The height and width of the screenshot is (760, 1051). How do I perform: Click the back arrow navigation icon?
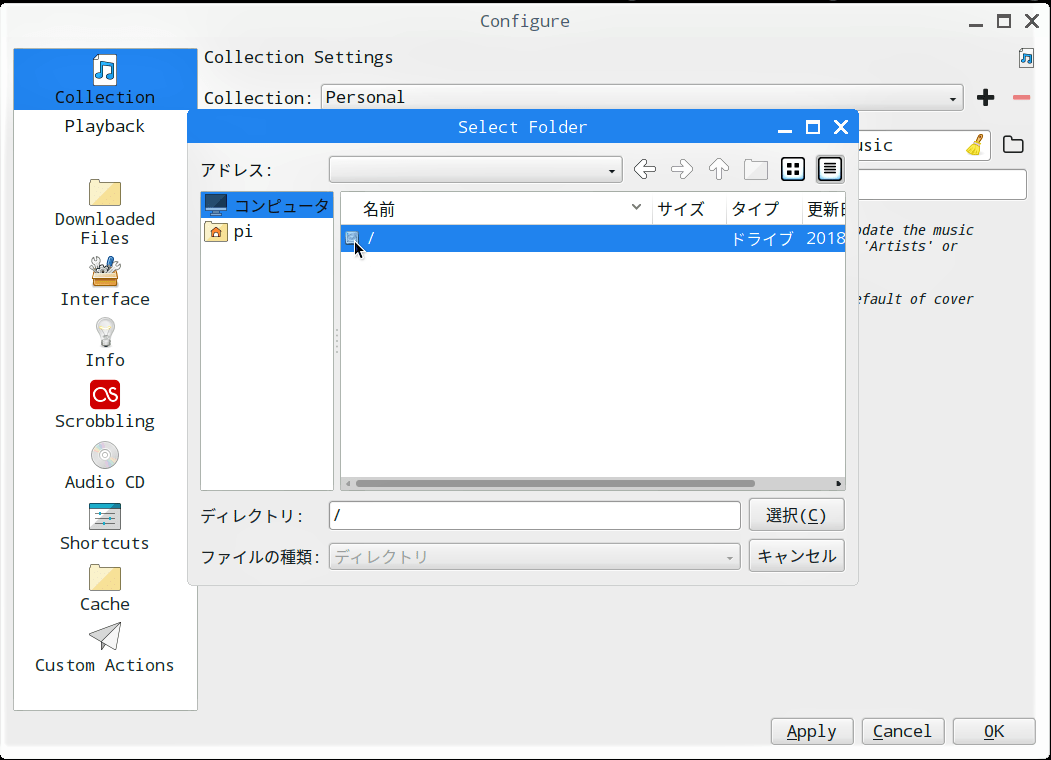(x=645, y=169)
